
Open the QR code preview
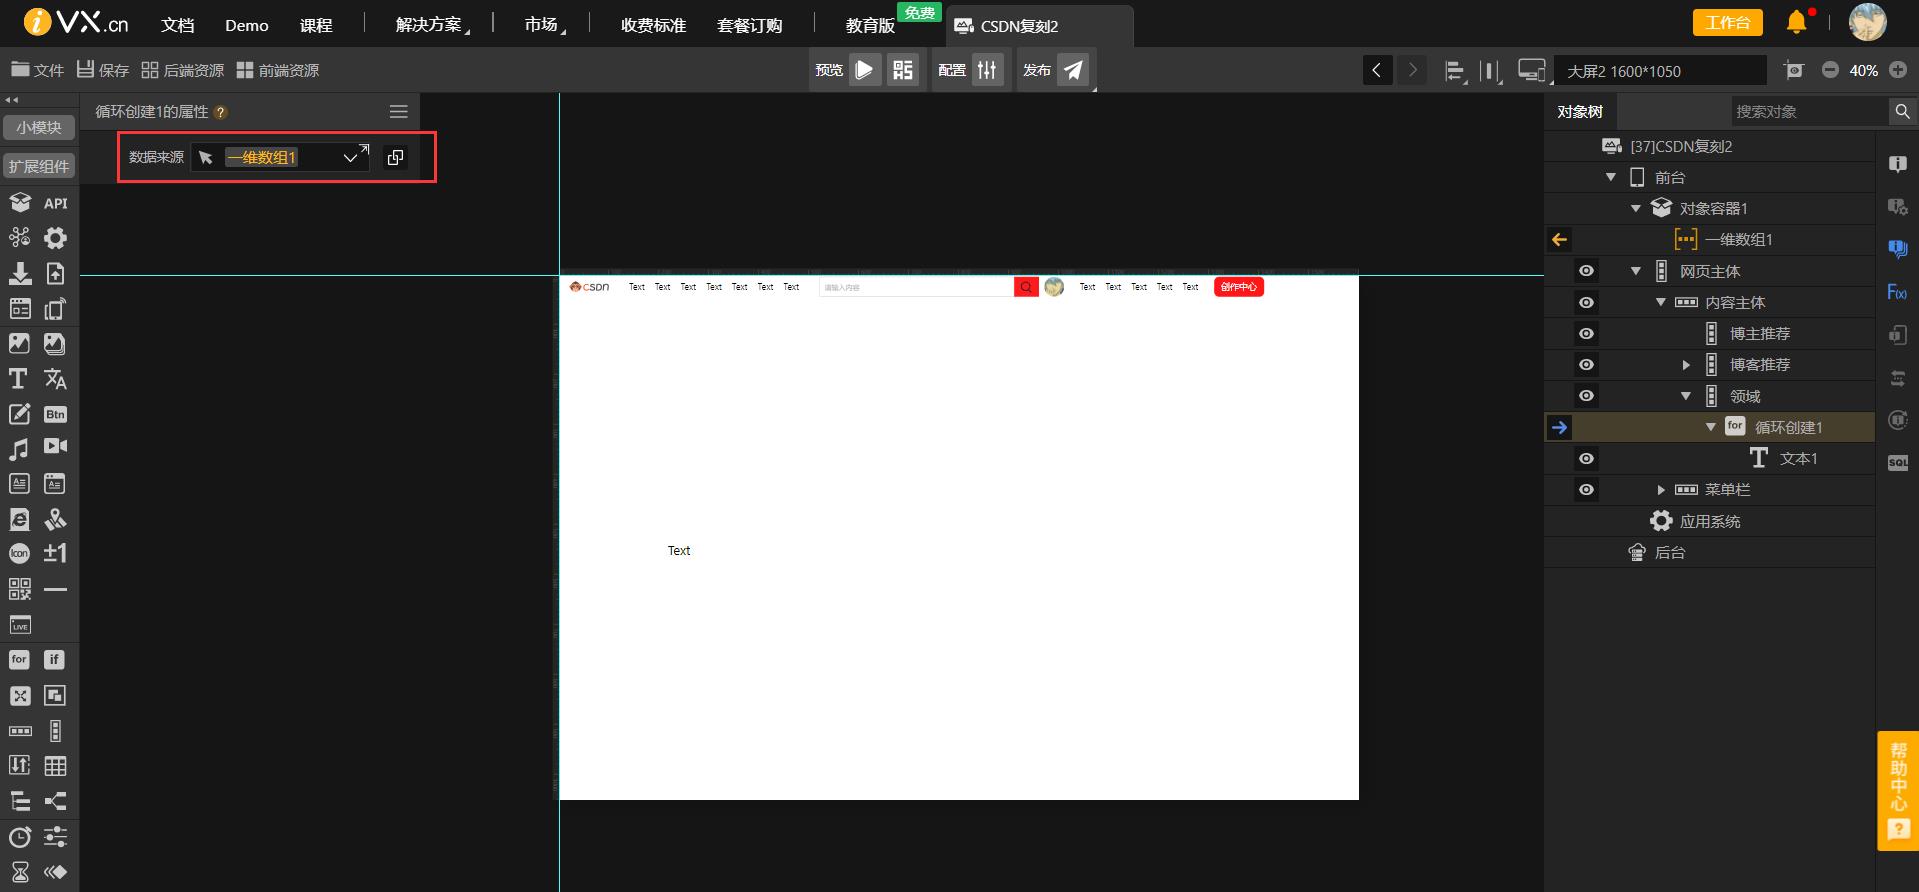coord(903,70)
